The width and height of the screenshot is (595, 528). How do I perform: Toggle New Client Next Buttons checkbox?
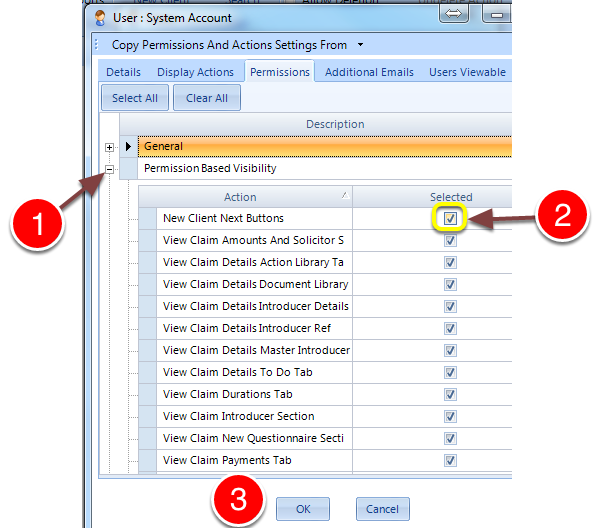[x=450, y=218]
